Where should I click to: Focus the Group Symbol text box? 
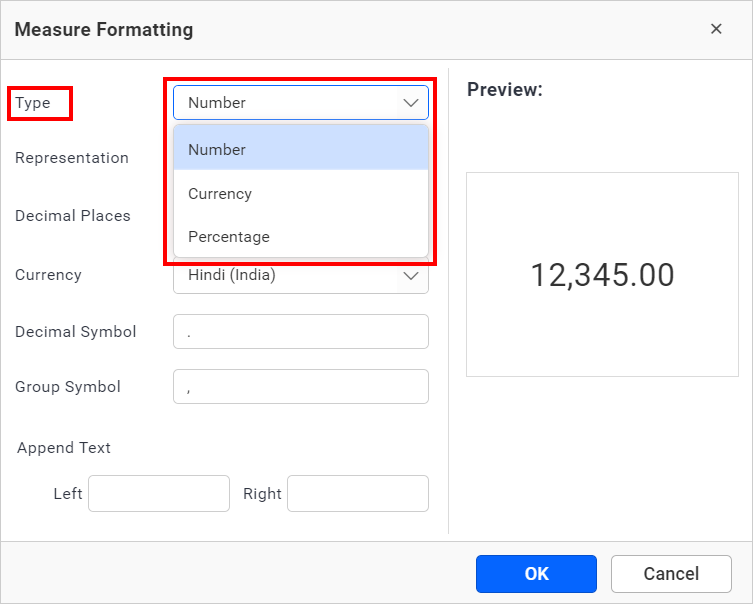[300, 387]
